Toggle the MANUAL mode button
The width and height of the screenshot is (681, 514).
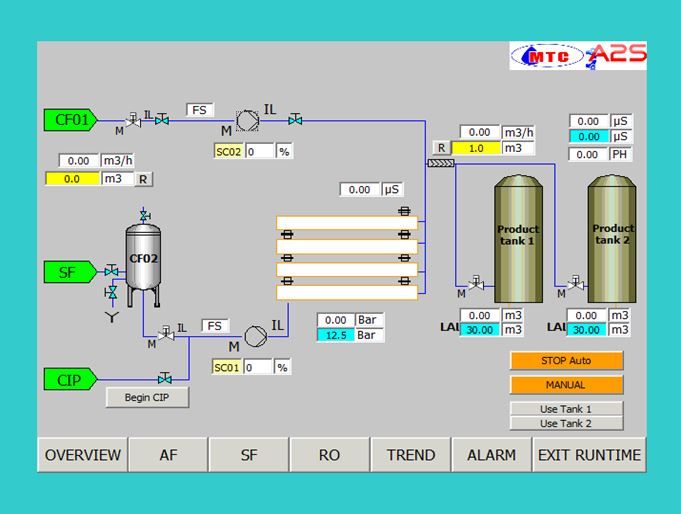[x=566, y=385]
